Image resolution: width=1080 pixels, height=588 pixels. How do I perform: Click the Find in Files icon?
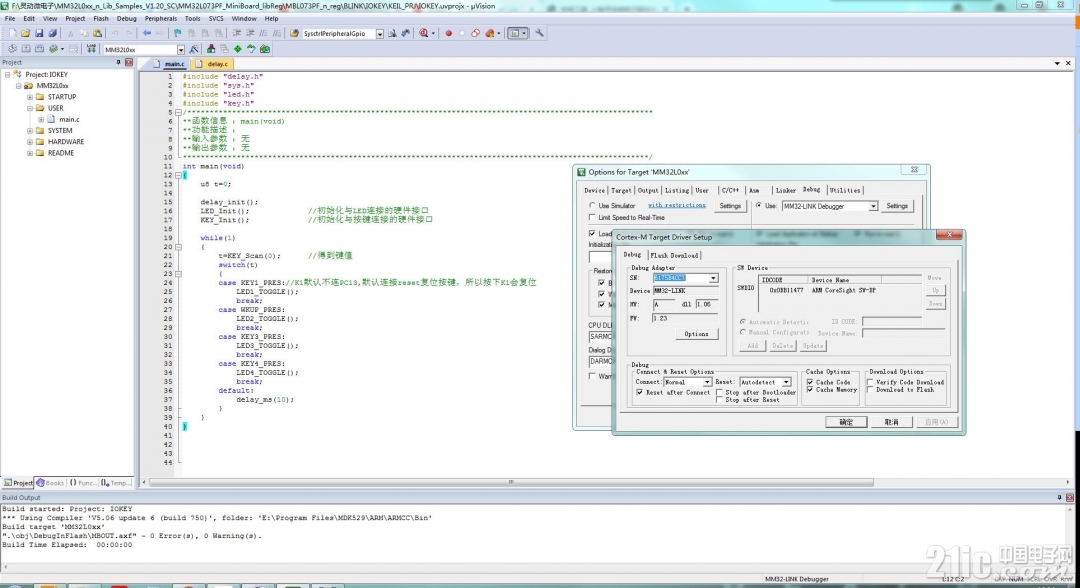click(393, 33)
